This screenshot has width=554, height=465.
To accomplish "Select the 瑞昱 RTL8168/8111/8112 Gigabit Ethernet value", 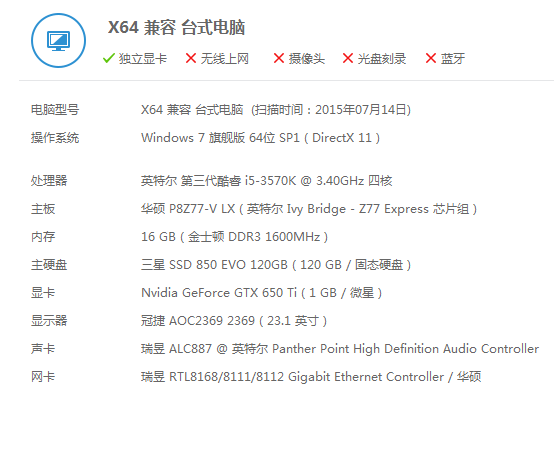I will pos(311,377).
